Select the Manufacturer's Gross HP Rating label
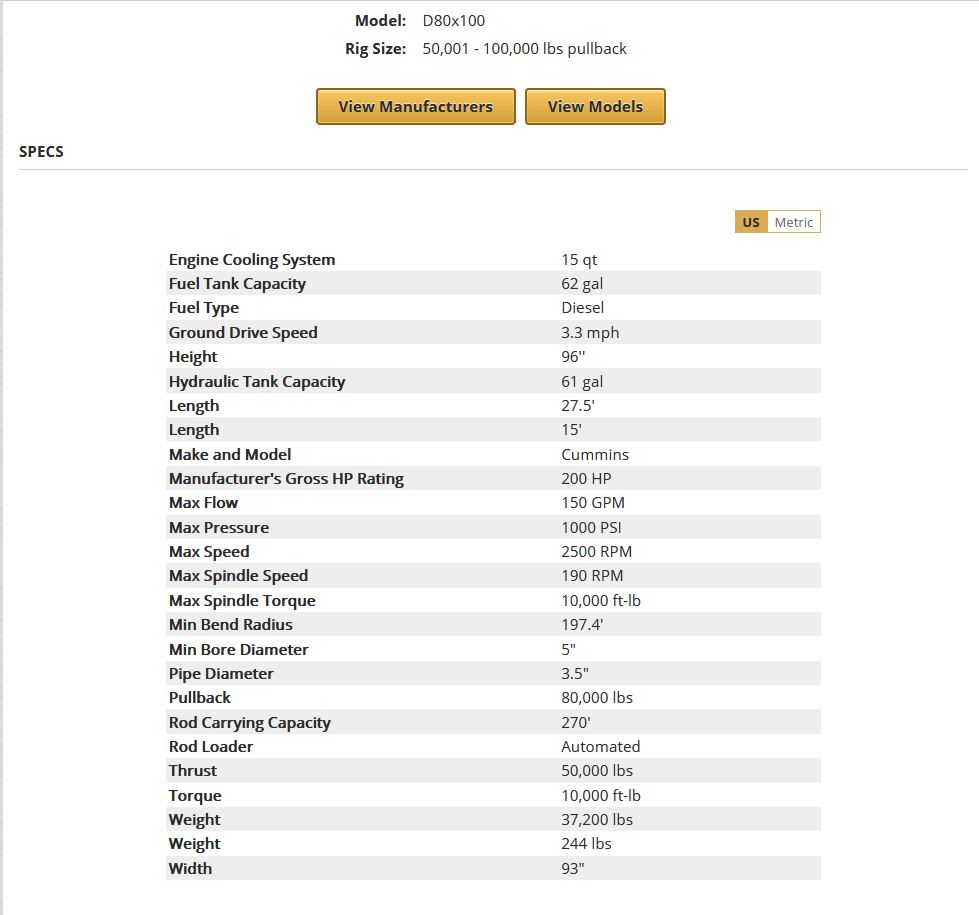 286,479
